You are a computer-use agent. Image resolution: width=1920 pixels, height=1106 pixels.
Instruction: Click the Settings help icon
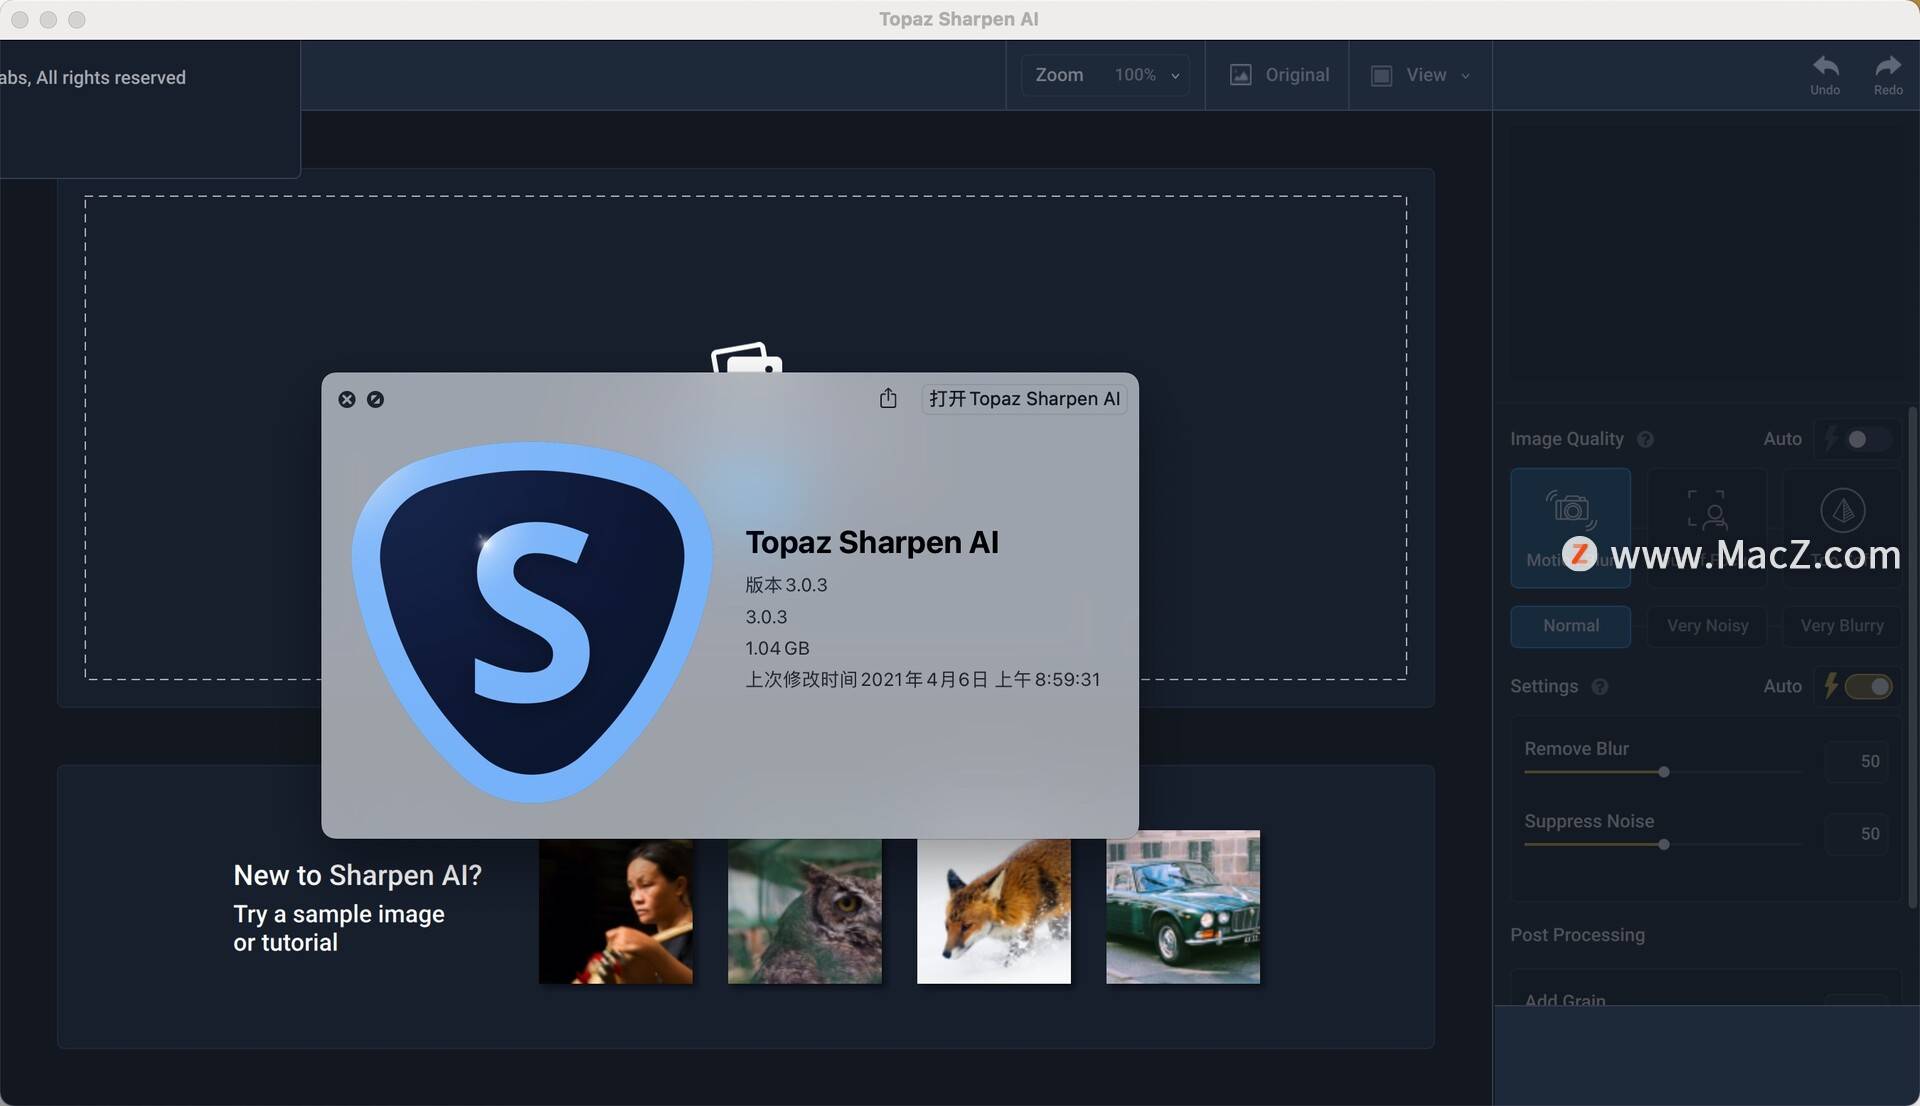[1600, 687]
